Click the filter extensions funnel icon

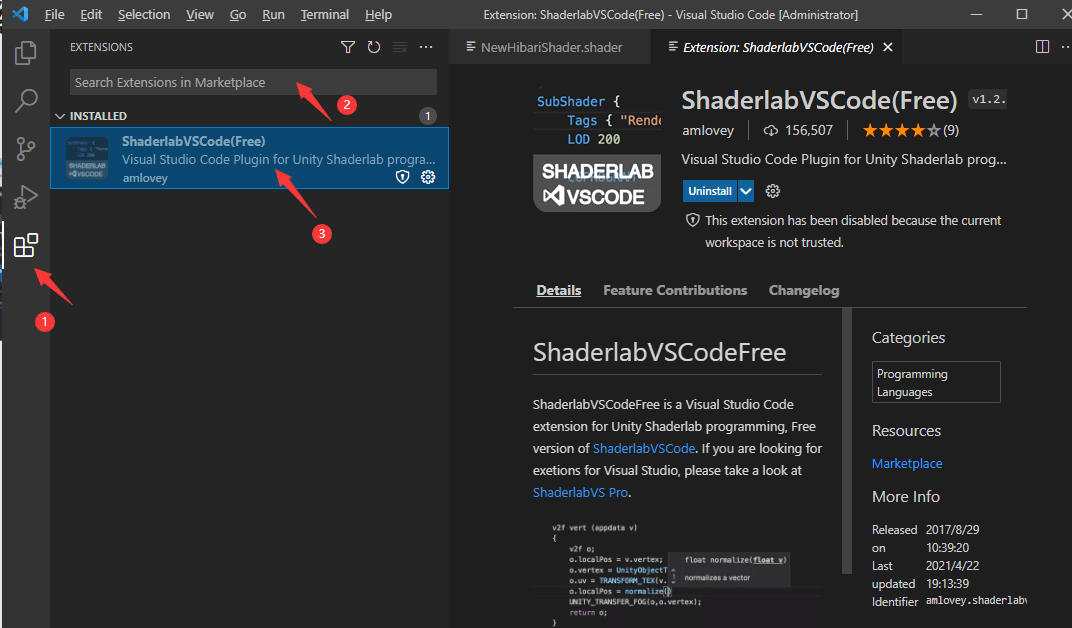click(x=347, y=47)
